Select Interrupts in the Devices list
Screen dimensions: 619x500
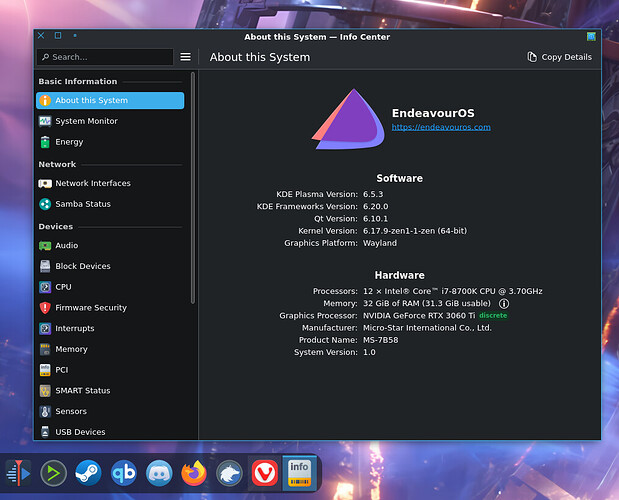pyautogui.click(x=74, y=328)
